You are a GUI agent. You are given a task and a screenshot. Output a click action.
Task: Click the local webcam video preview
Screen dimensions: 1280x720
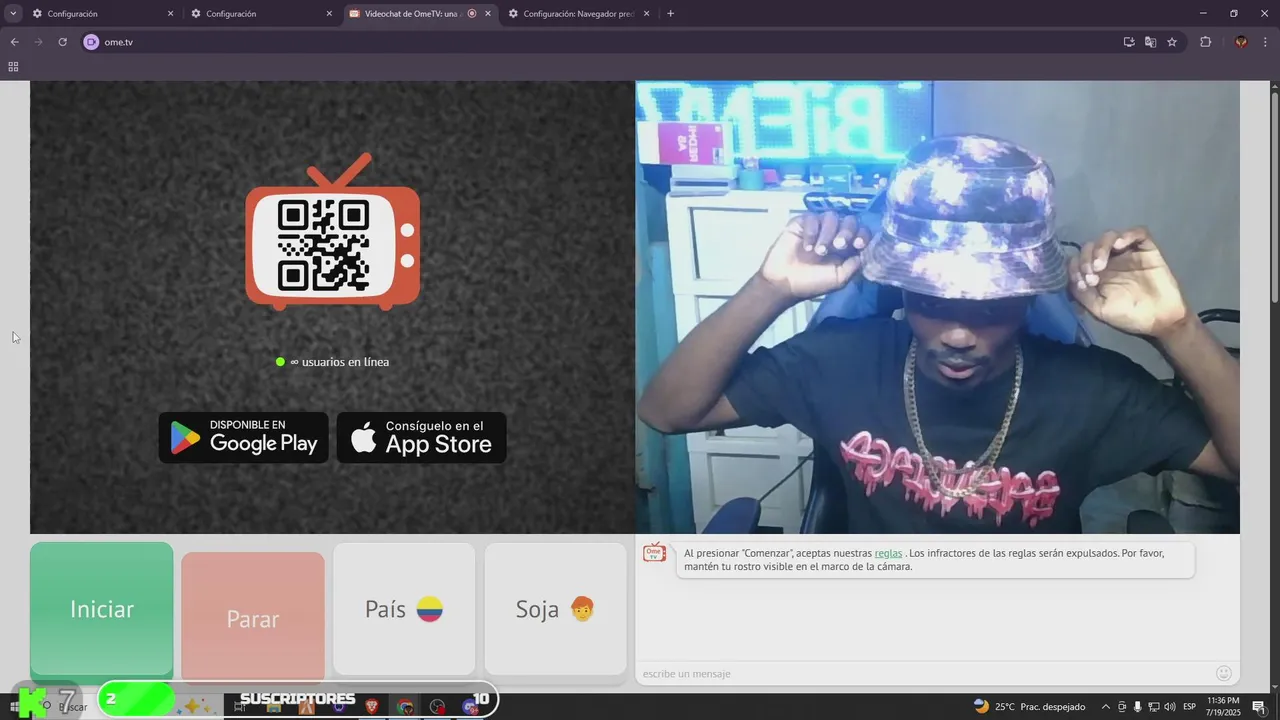click(937, 307)
